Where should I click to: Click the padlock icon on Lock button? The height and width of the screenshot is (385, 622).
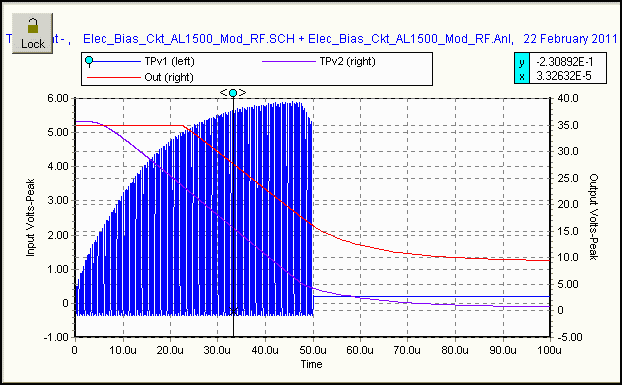[x=33, y=26]
